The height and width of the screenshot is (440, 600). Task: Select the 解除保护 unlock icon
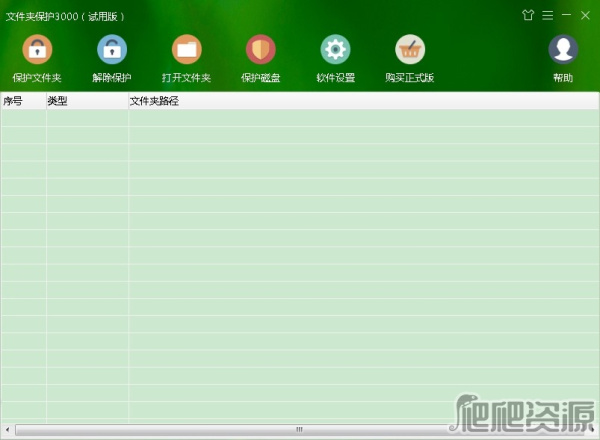(112, 49)
